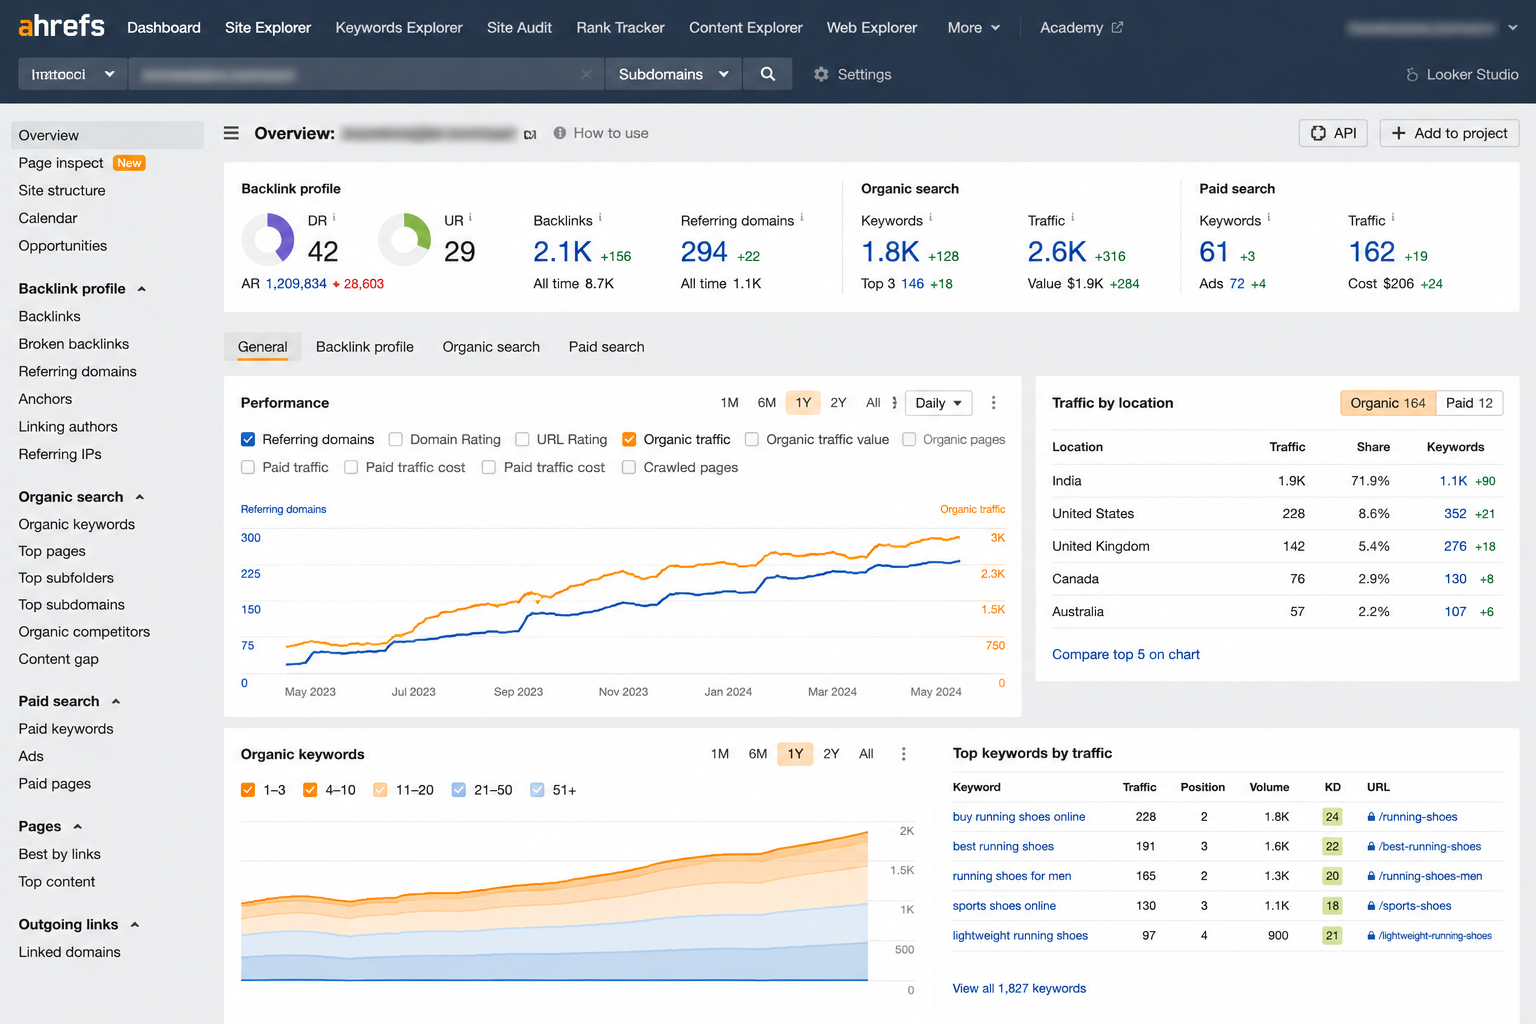Enable the Paid traffic checkbox
1536x1024 pixels.
(248, 467)
